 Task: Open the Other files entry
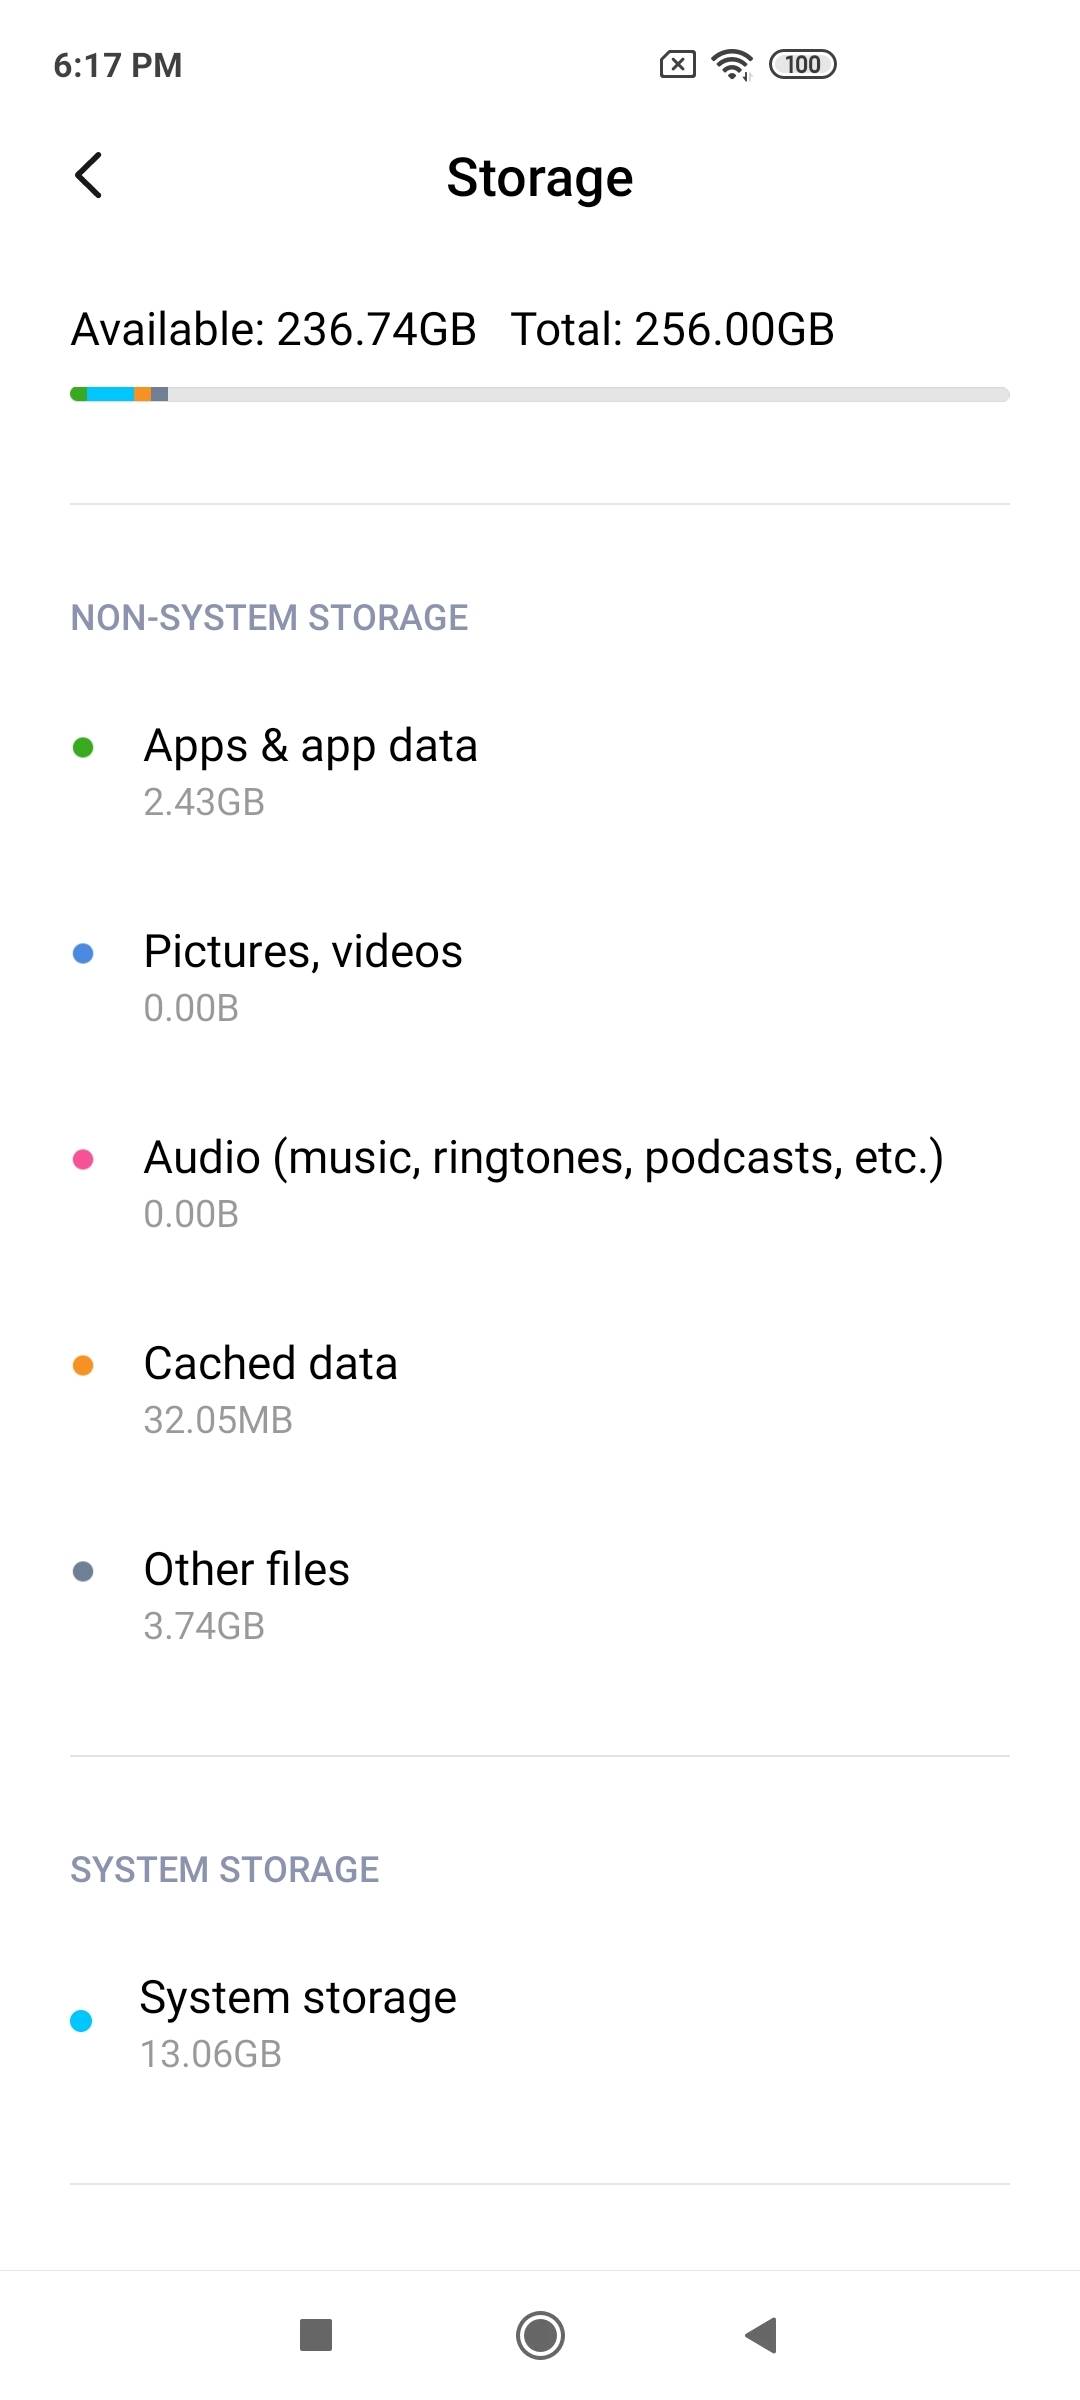tap(246, 1595)
